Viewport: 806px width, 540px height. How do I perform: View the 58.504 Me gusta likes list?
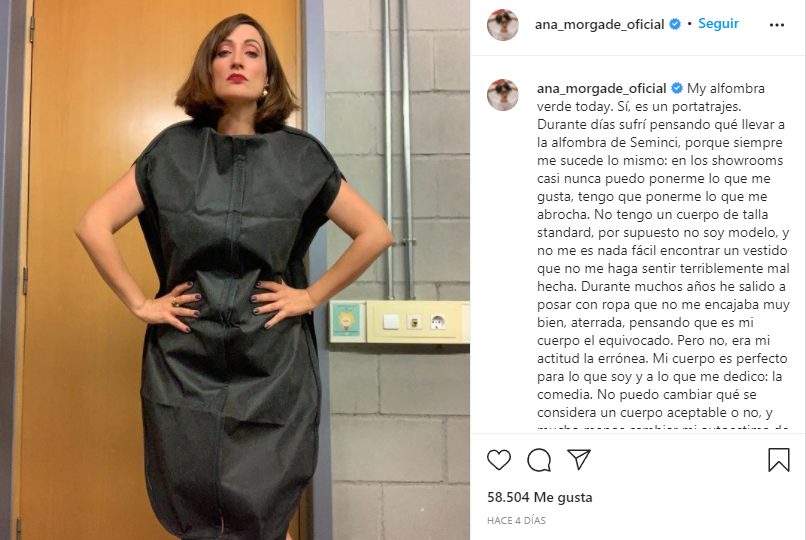(x=539, y=497)
